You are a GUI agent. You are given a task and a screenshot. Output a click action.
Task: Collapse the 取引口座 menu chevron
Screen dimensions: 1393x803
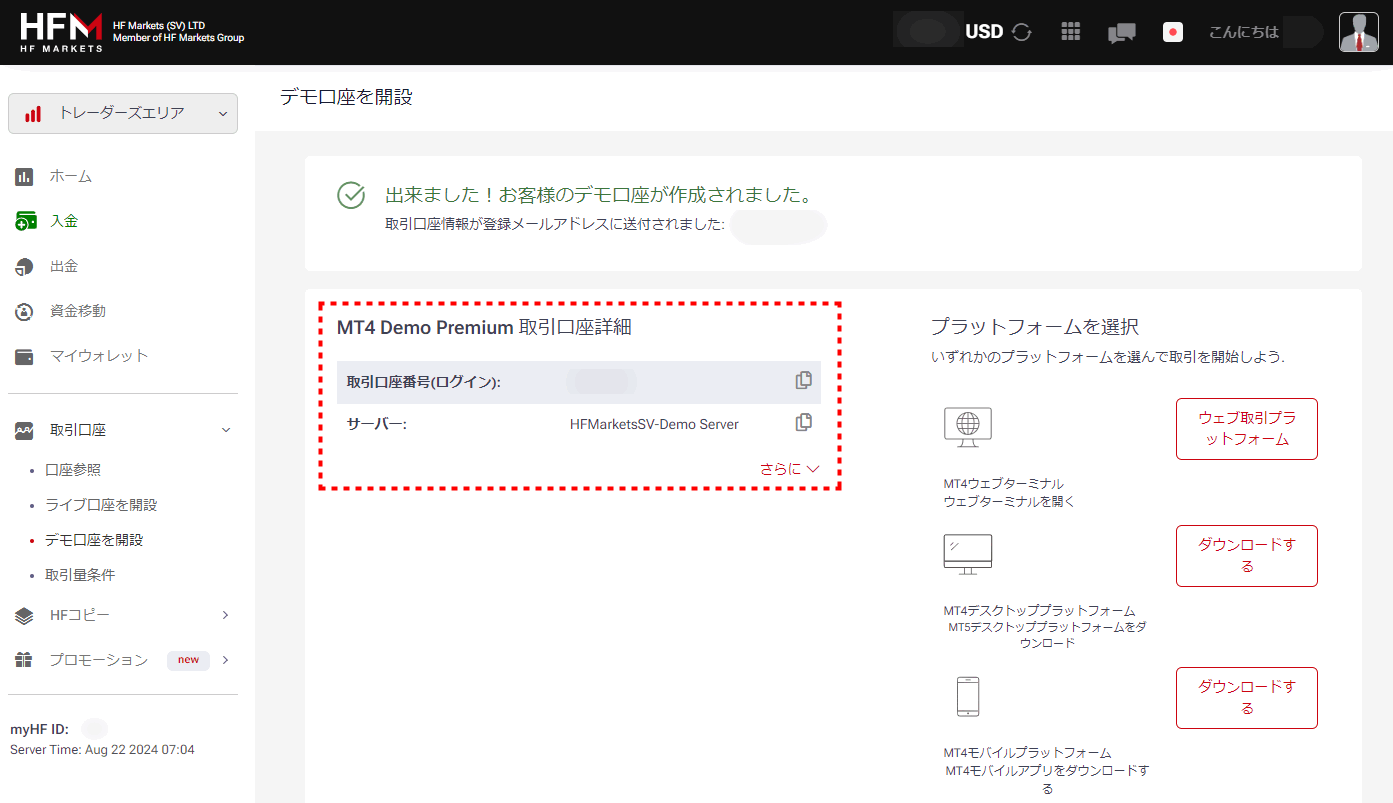[226, 430]
